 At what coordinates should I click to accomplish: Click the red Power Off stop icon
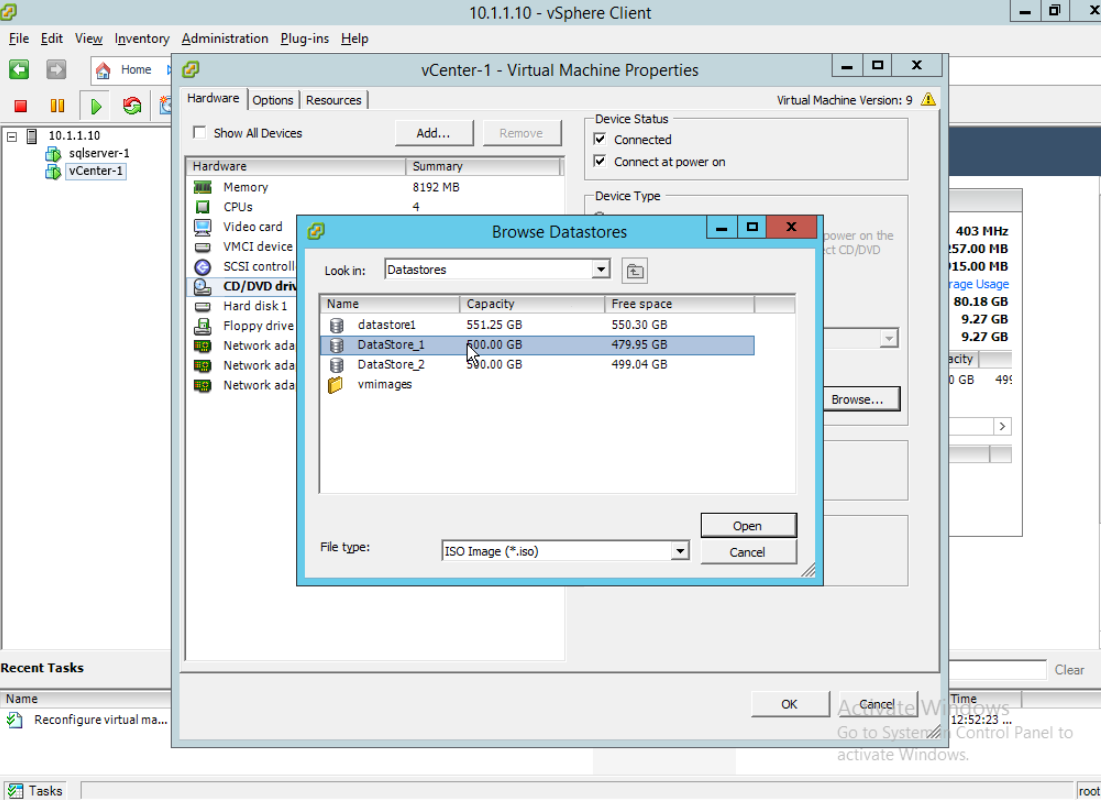[20, 106]
